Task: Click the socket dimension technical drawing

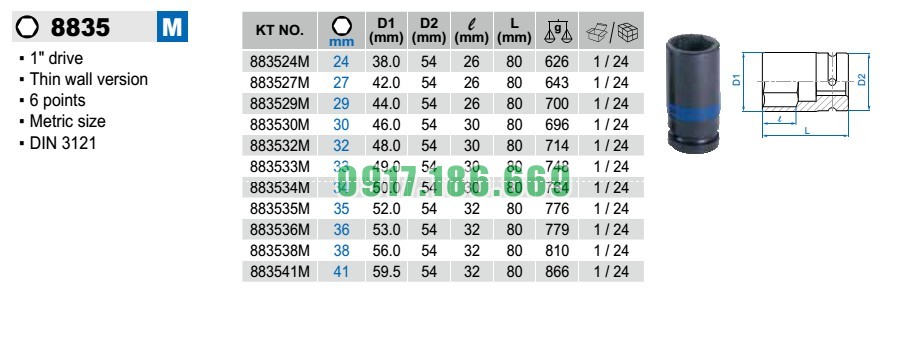Action: [x=805, y=94]
